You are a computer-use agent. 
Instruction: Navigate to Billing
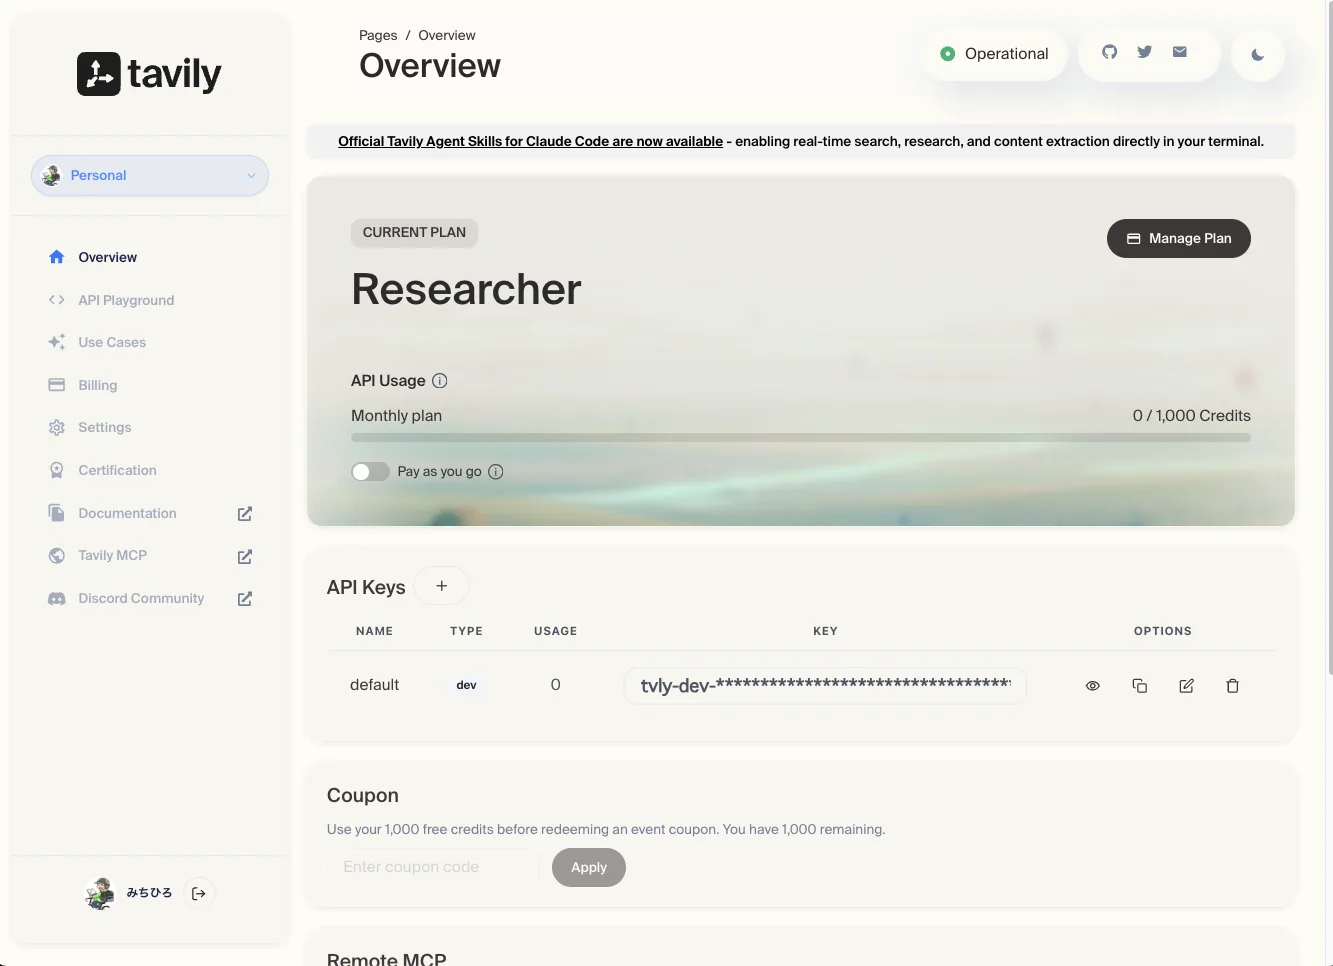pos(97,385)
